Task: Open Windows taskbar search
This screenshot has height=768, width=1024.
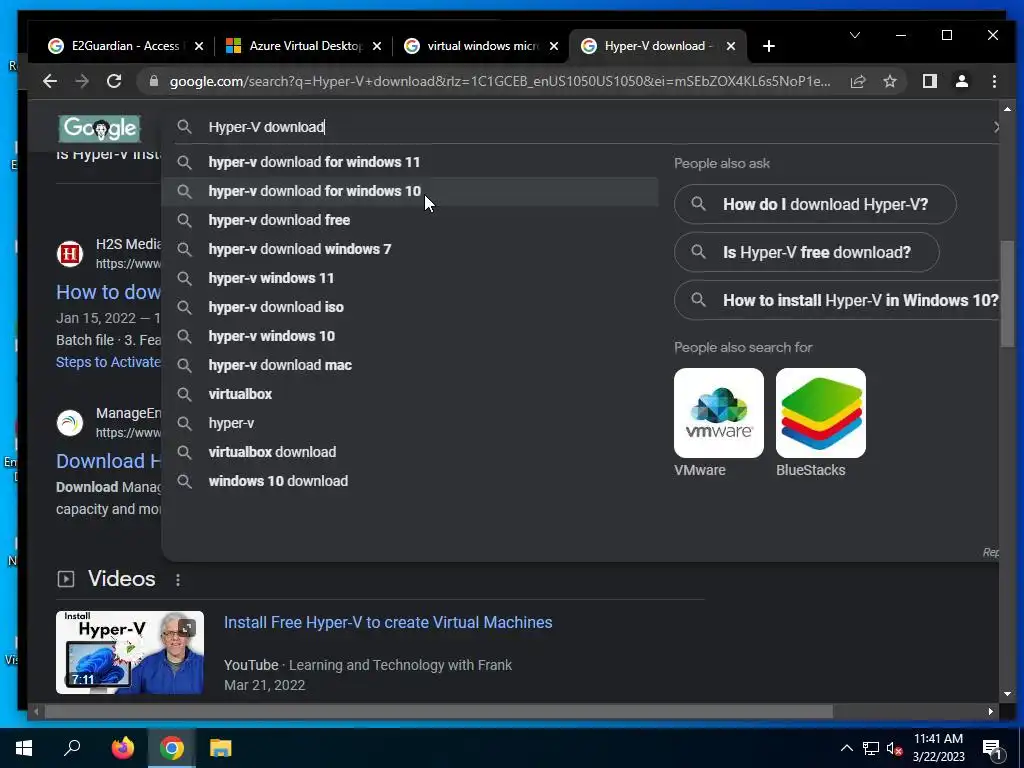Action: click(x=72, y=748)
